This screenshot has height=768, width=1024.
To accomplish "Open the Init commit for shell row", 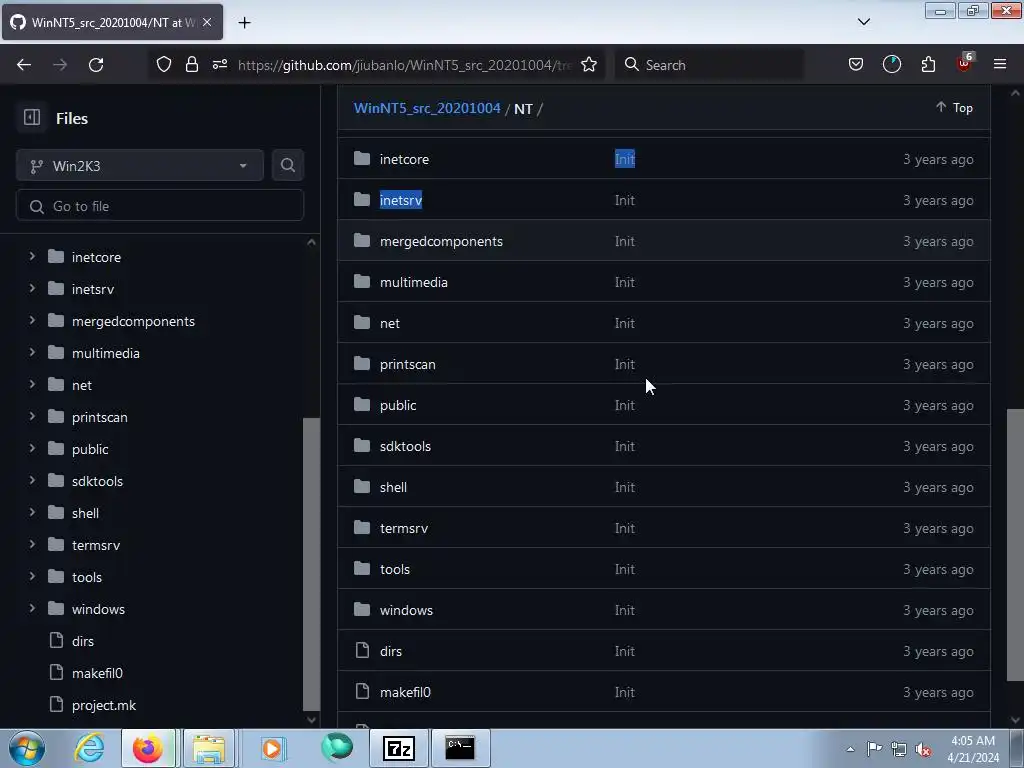I will [x=624, y=488].
